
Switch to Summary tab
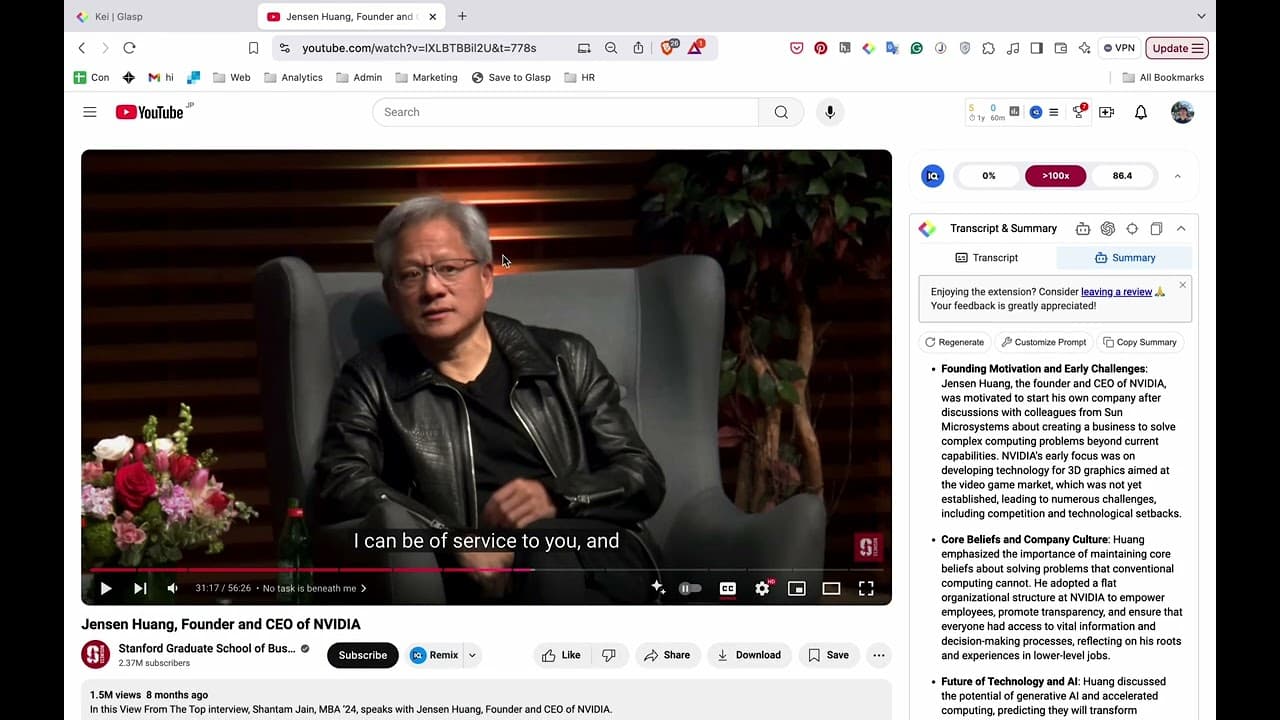point(1125,257)
